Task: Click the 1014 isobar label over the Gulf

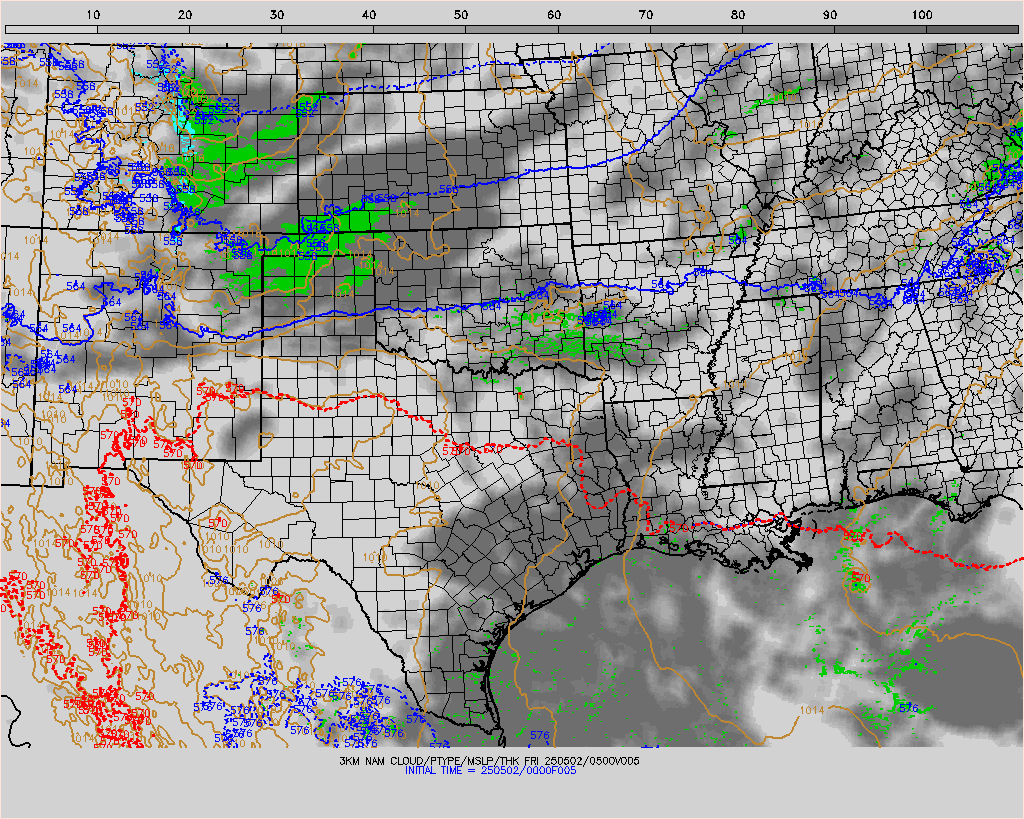Action: (x=812, y=710)
